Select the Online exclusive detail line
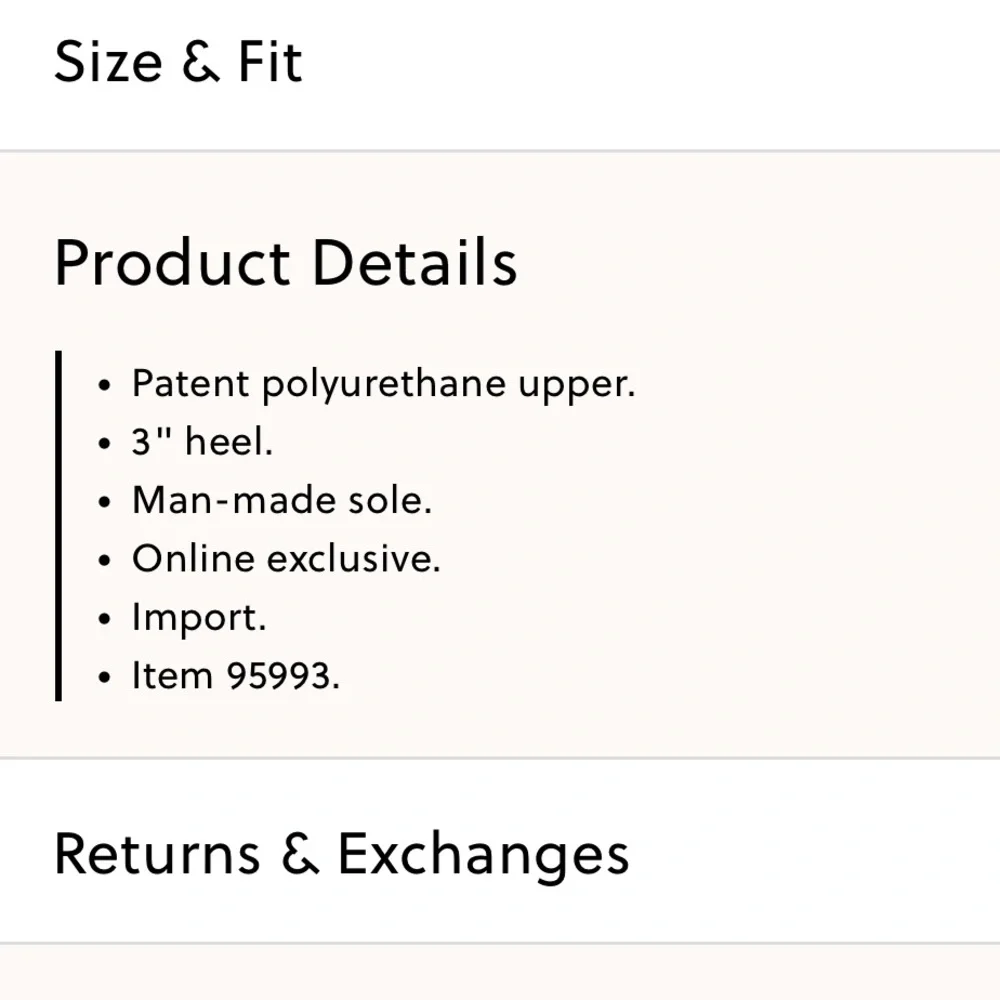Screen dimensions: 1000x1000 click(286, 559)
